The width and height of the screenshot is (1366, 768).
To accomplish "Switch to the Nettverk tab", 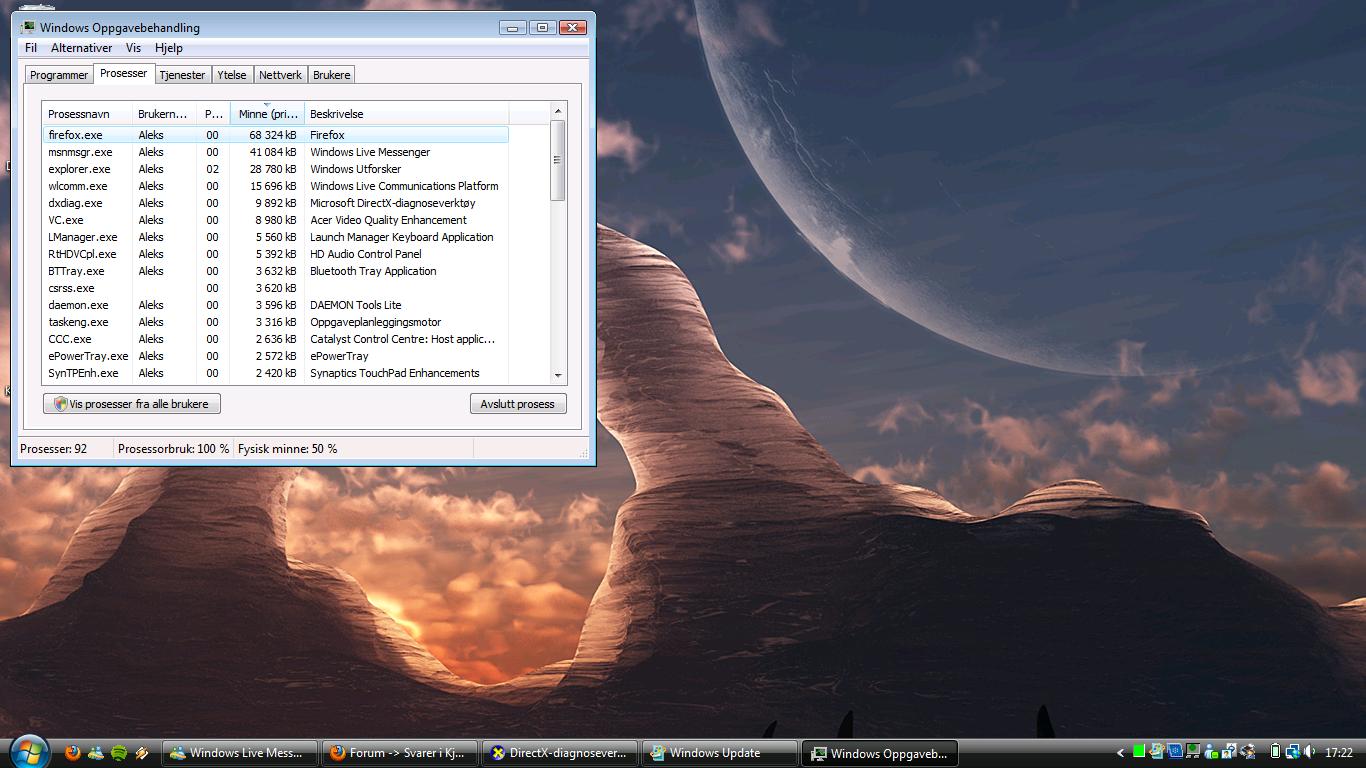I will tap(280, 75).
